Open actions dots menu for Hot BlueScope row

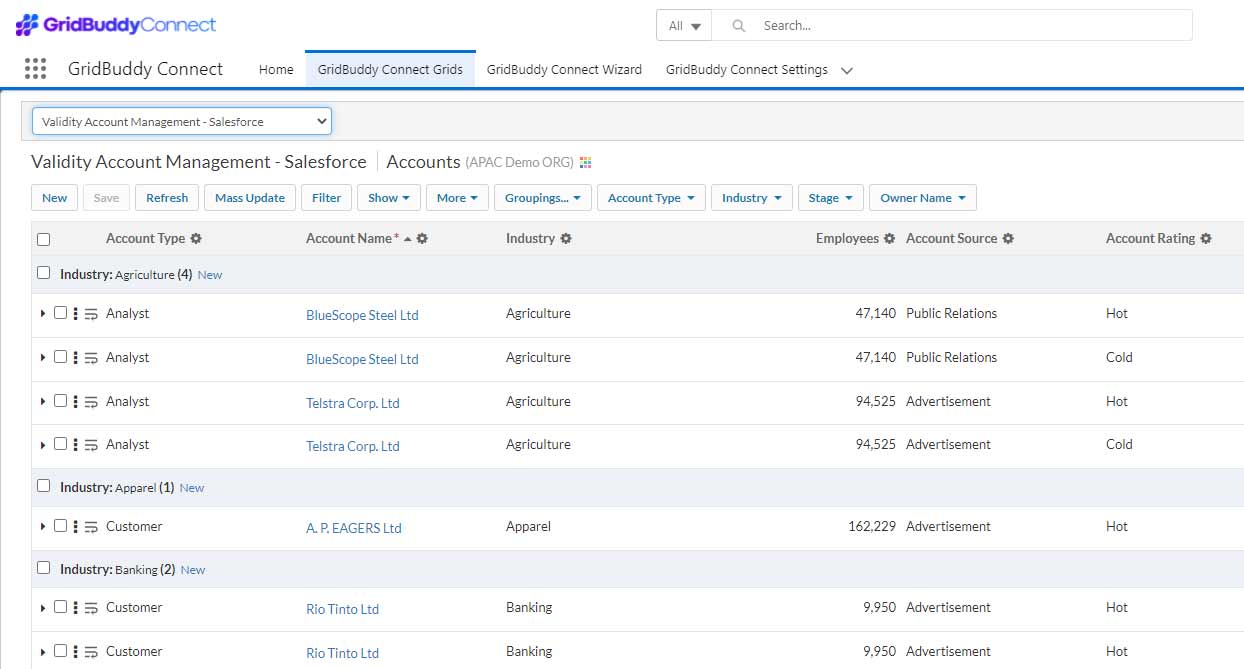(x=76, y=314)
